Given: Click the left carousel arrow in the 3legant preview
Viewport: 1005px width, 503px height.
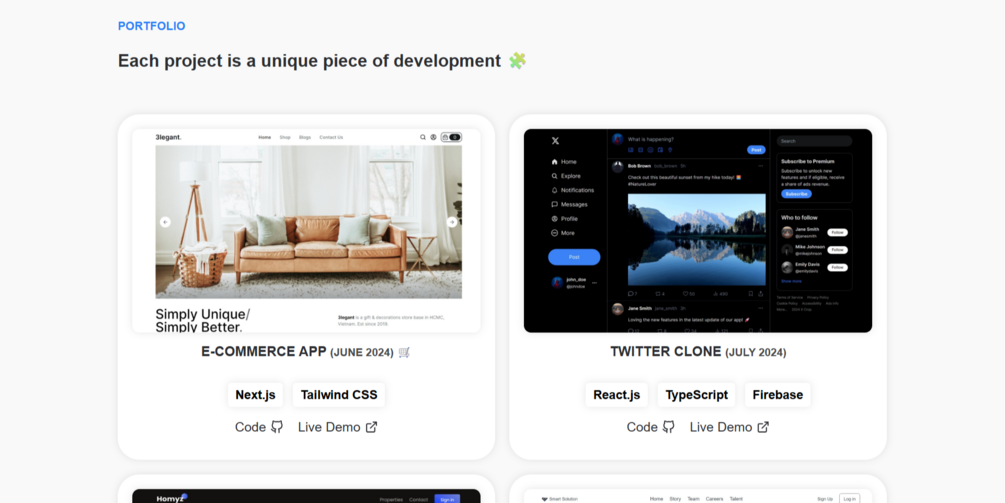Looking at the screenshot, I should tap(165, 222).
